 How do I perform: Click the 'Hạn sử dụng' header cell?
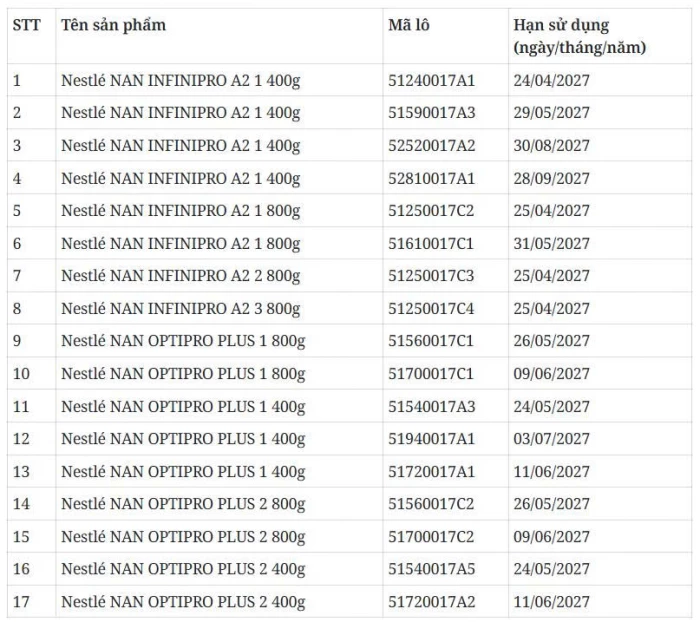point(561,26)
